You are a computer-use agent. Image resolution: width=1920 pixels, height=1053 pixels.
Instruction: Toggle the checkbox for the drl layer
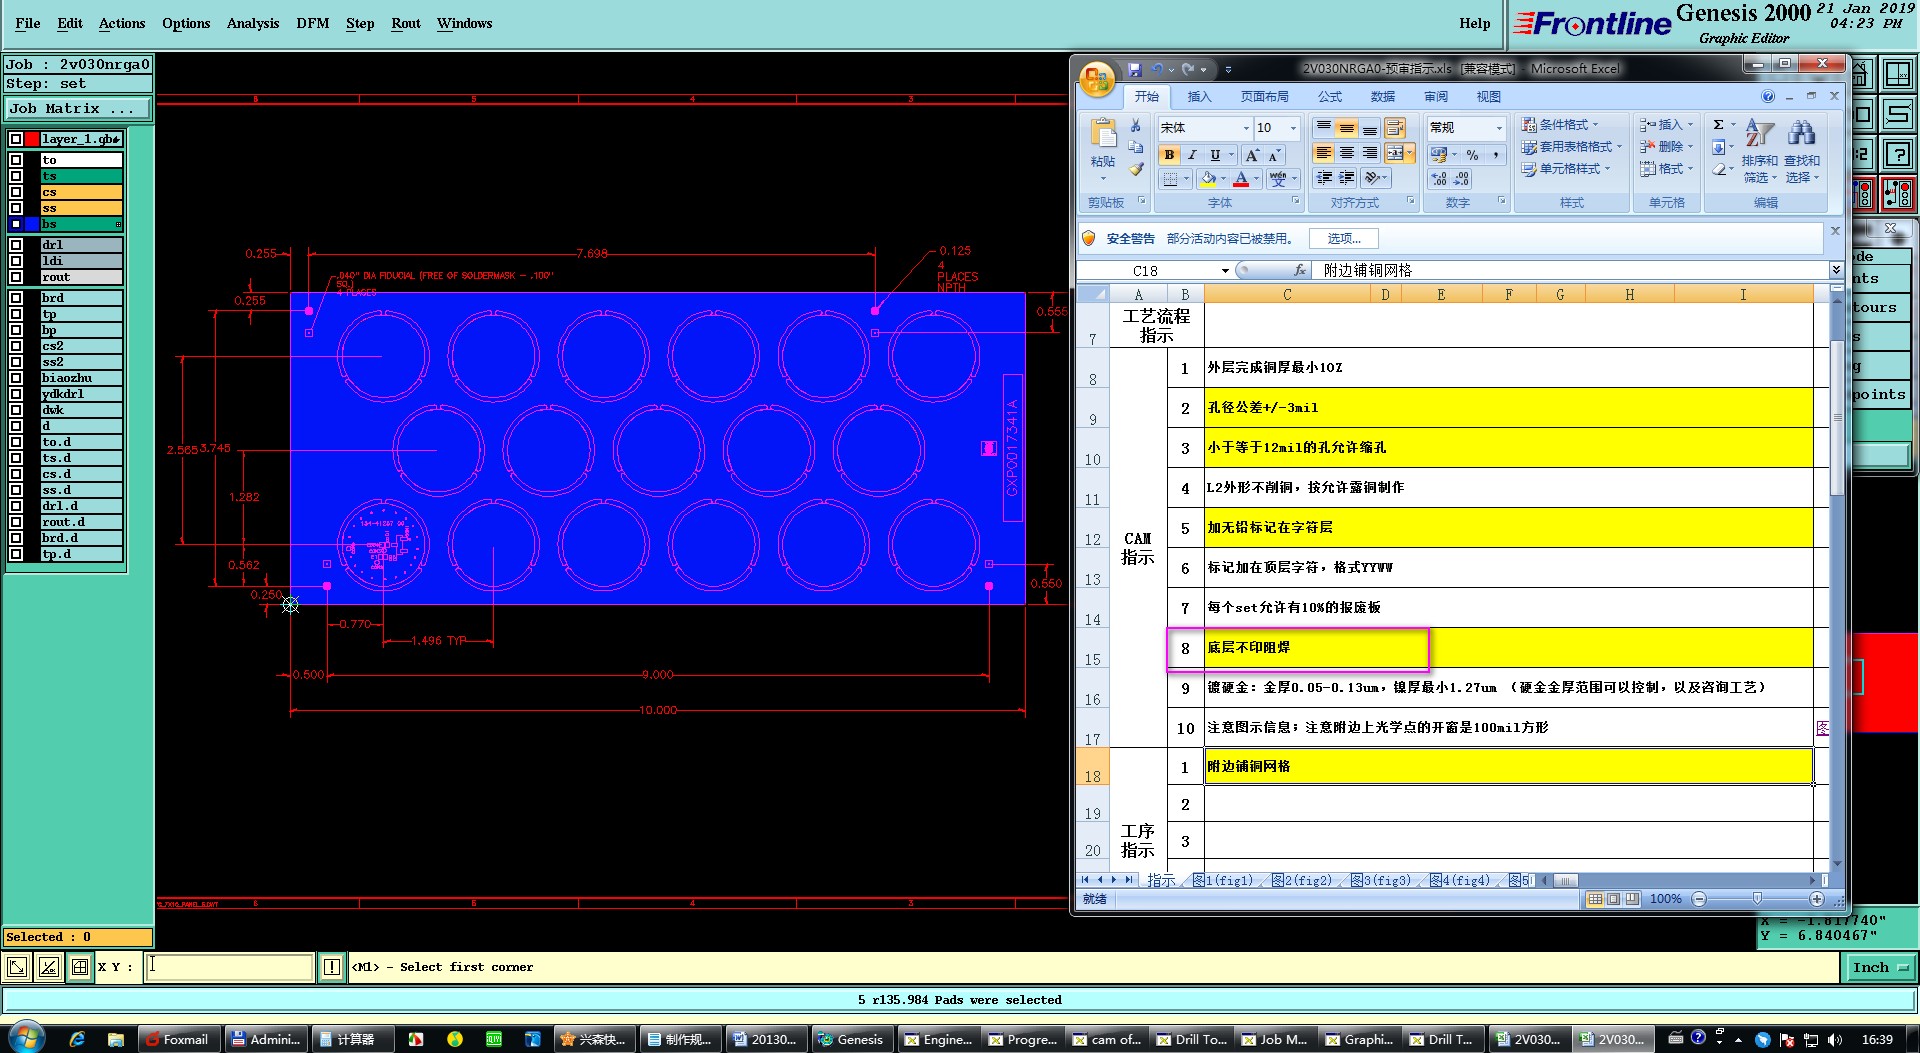click(16, 245)
